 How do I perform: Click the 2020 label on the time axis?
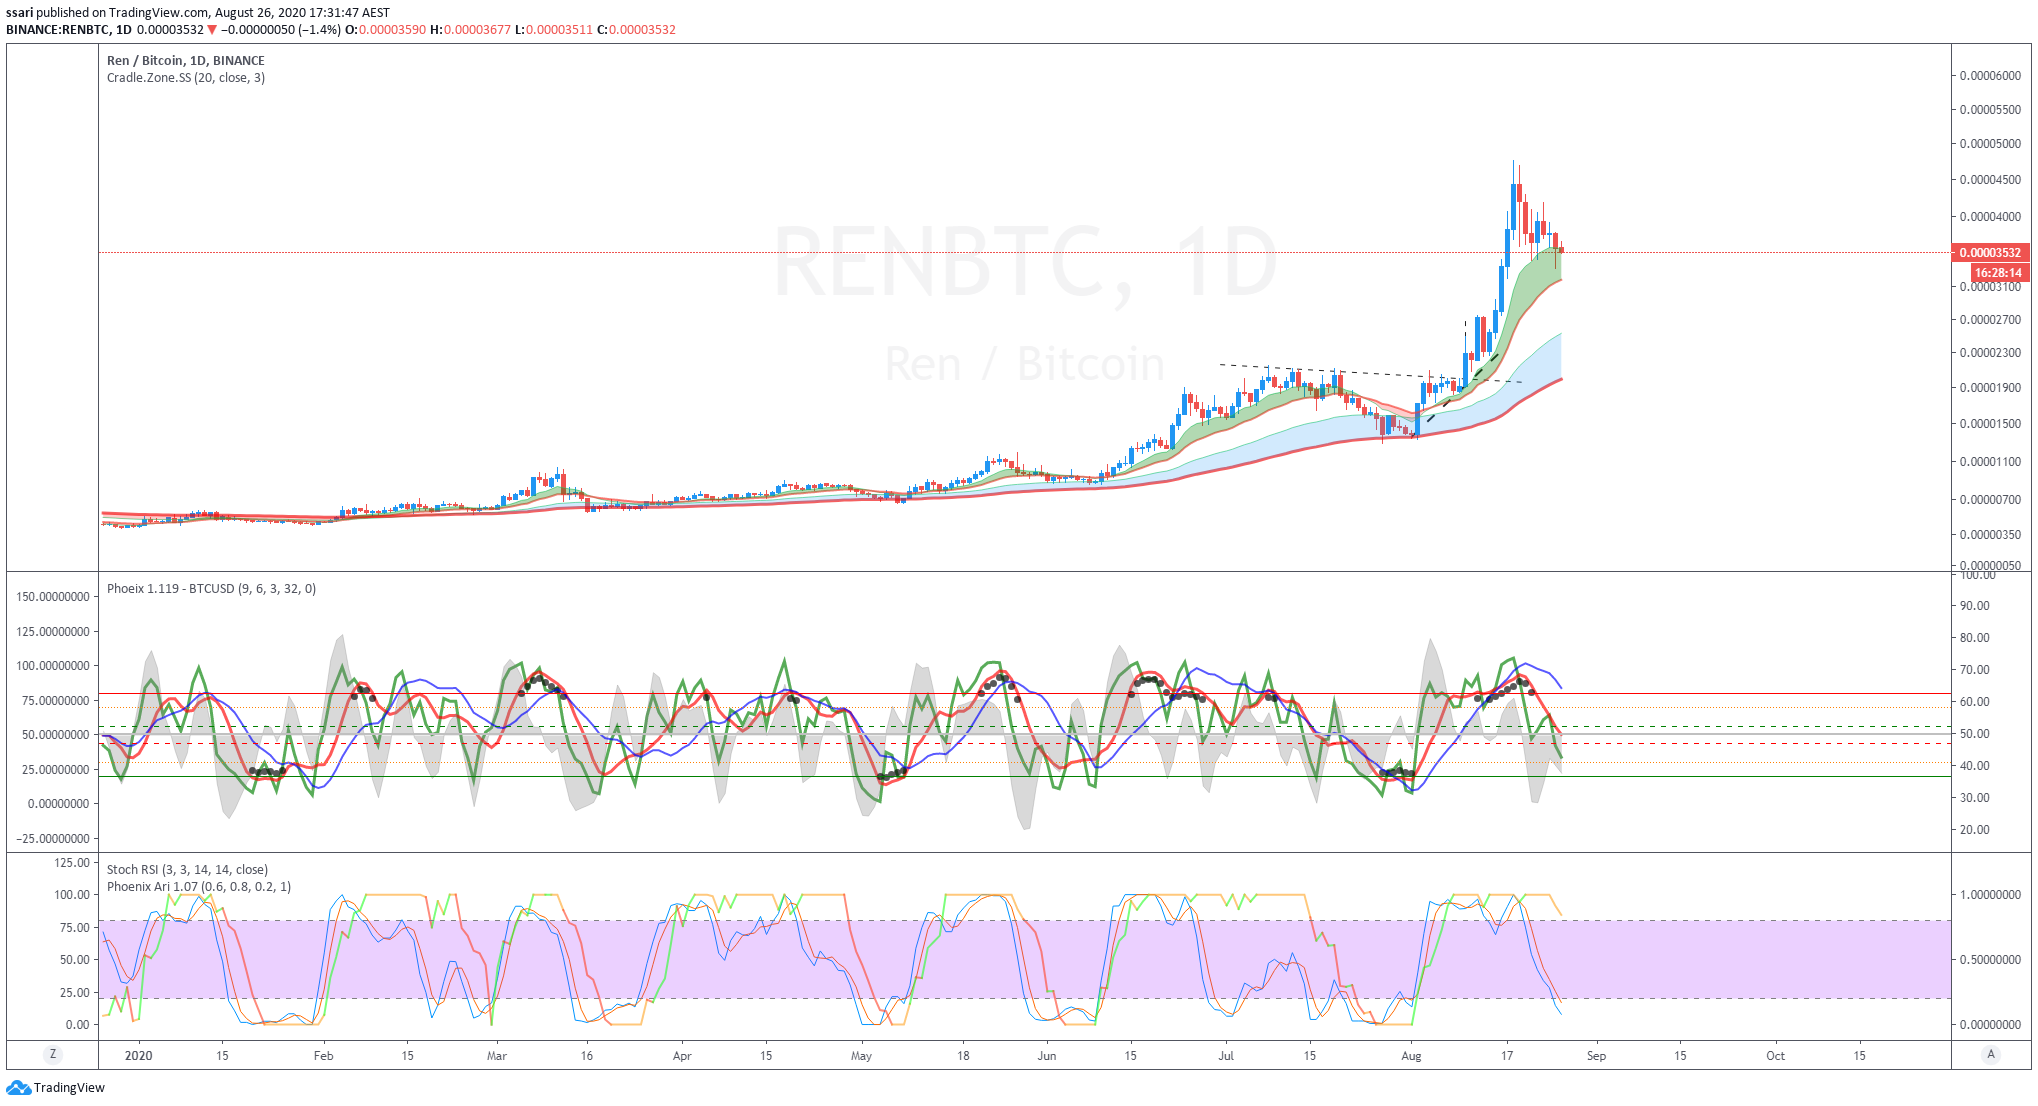click(139, 1056)
